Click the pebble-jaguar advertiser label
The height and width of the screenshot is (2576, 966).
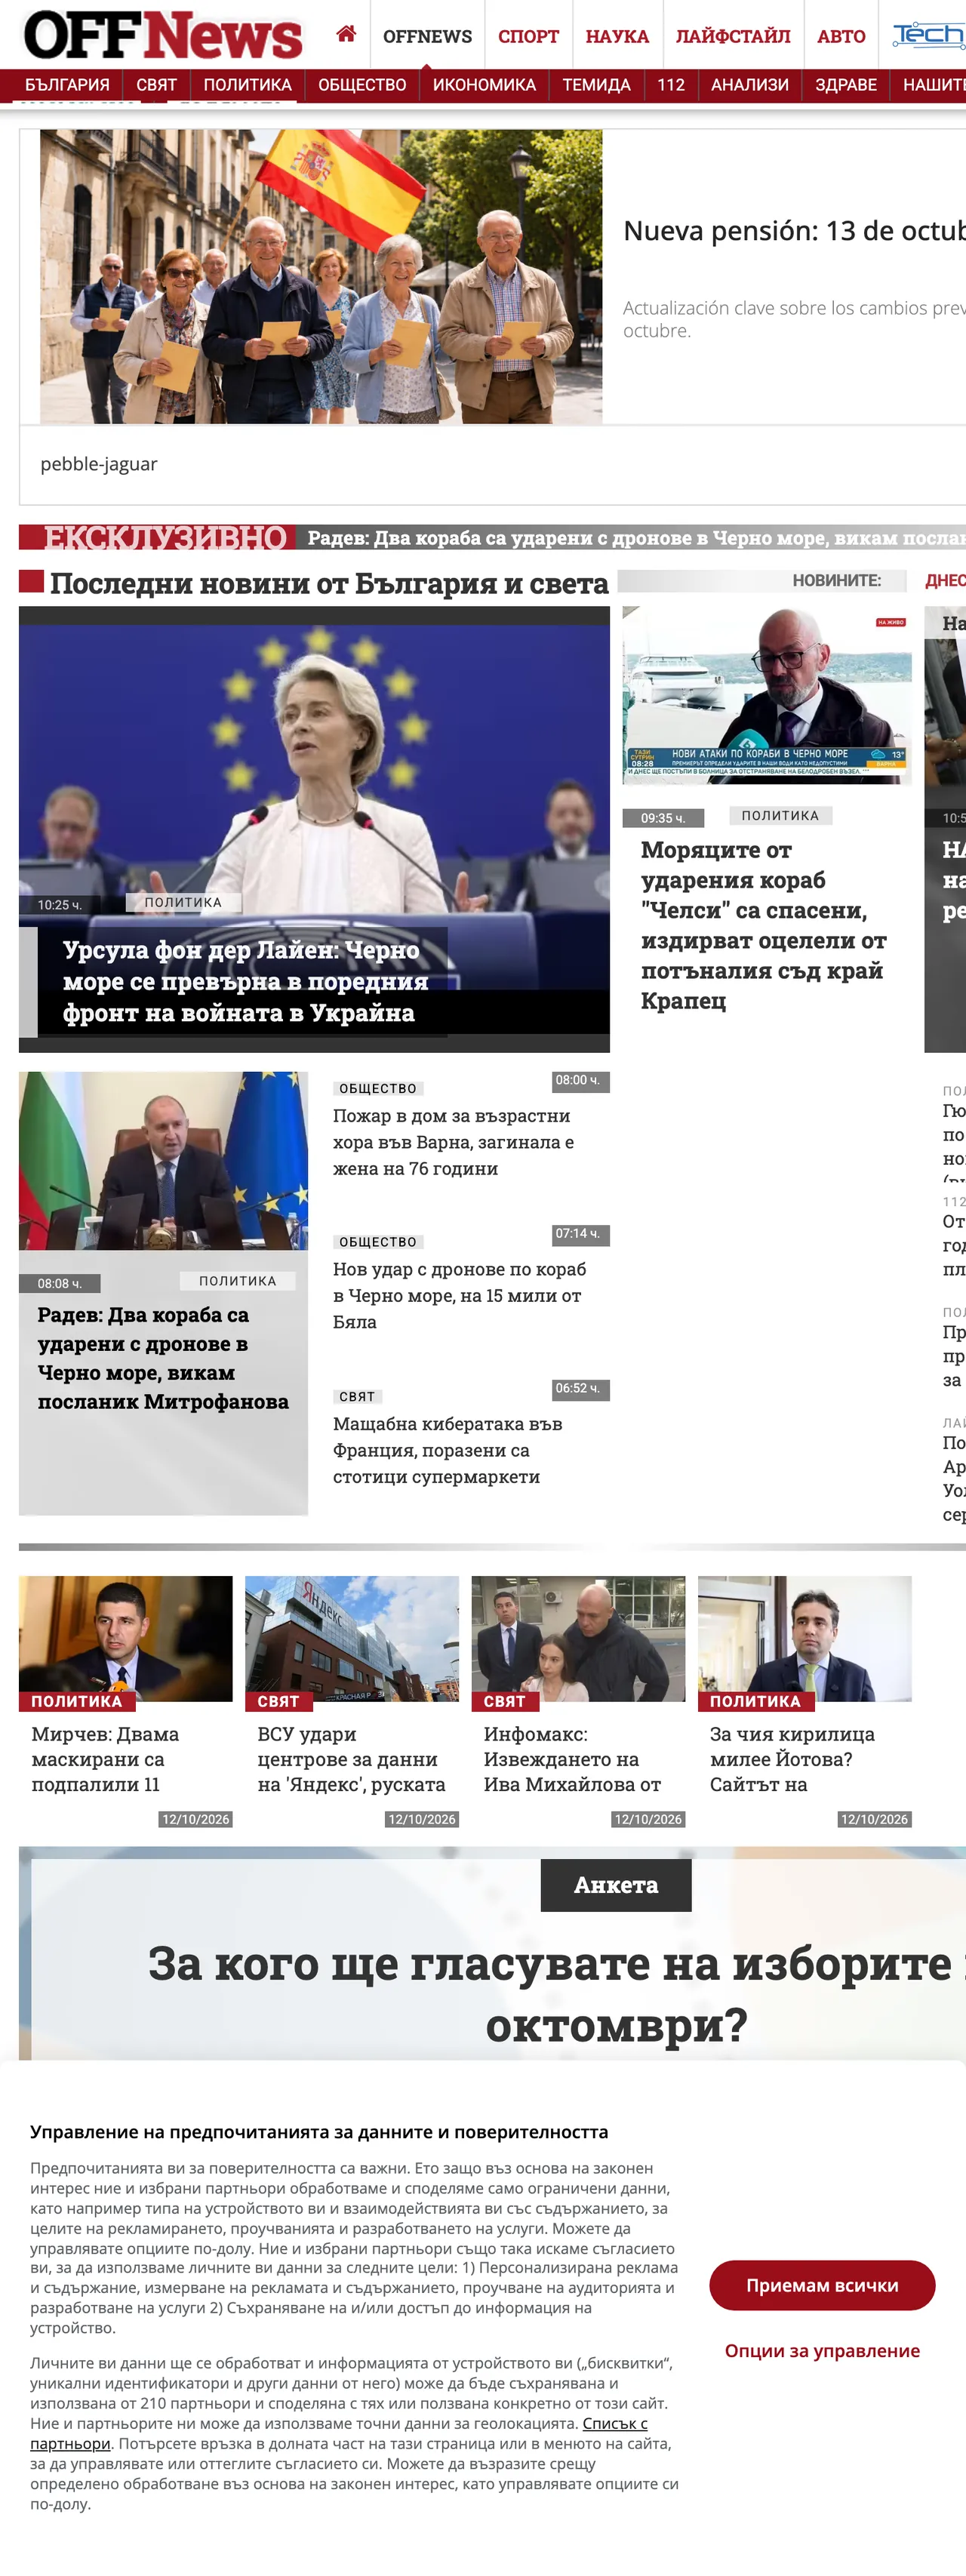tap(99, 464)
